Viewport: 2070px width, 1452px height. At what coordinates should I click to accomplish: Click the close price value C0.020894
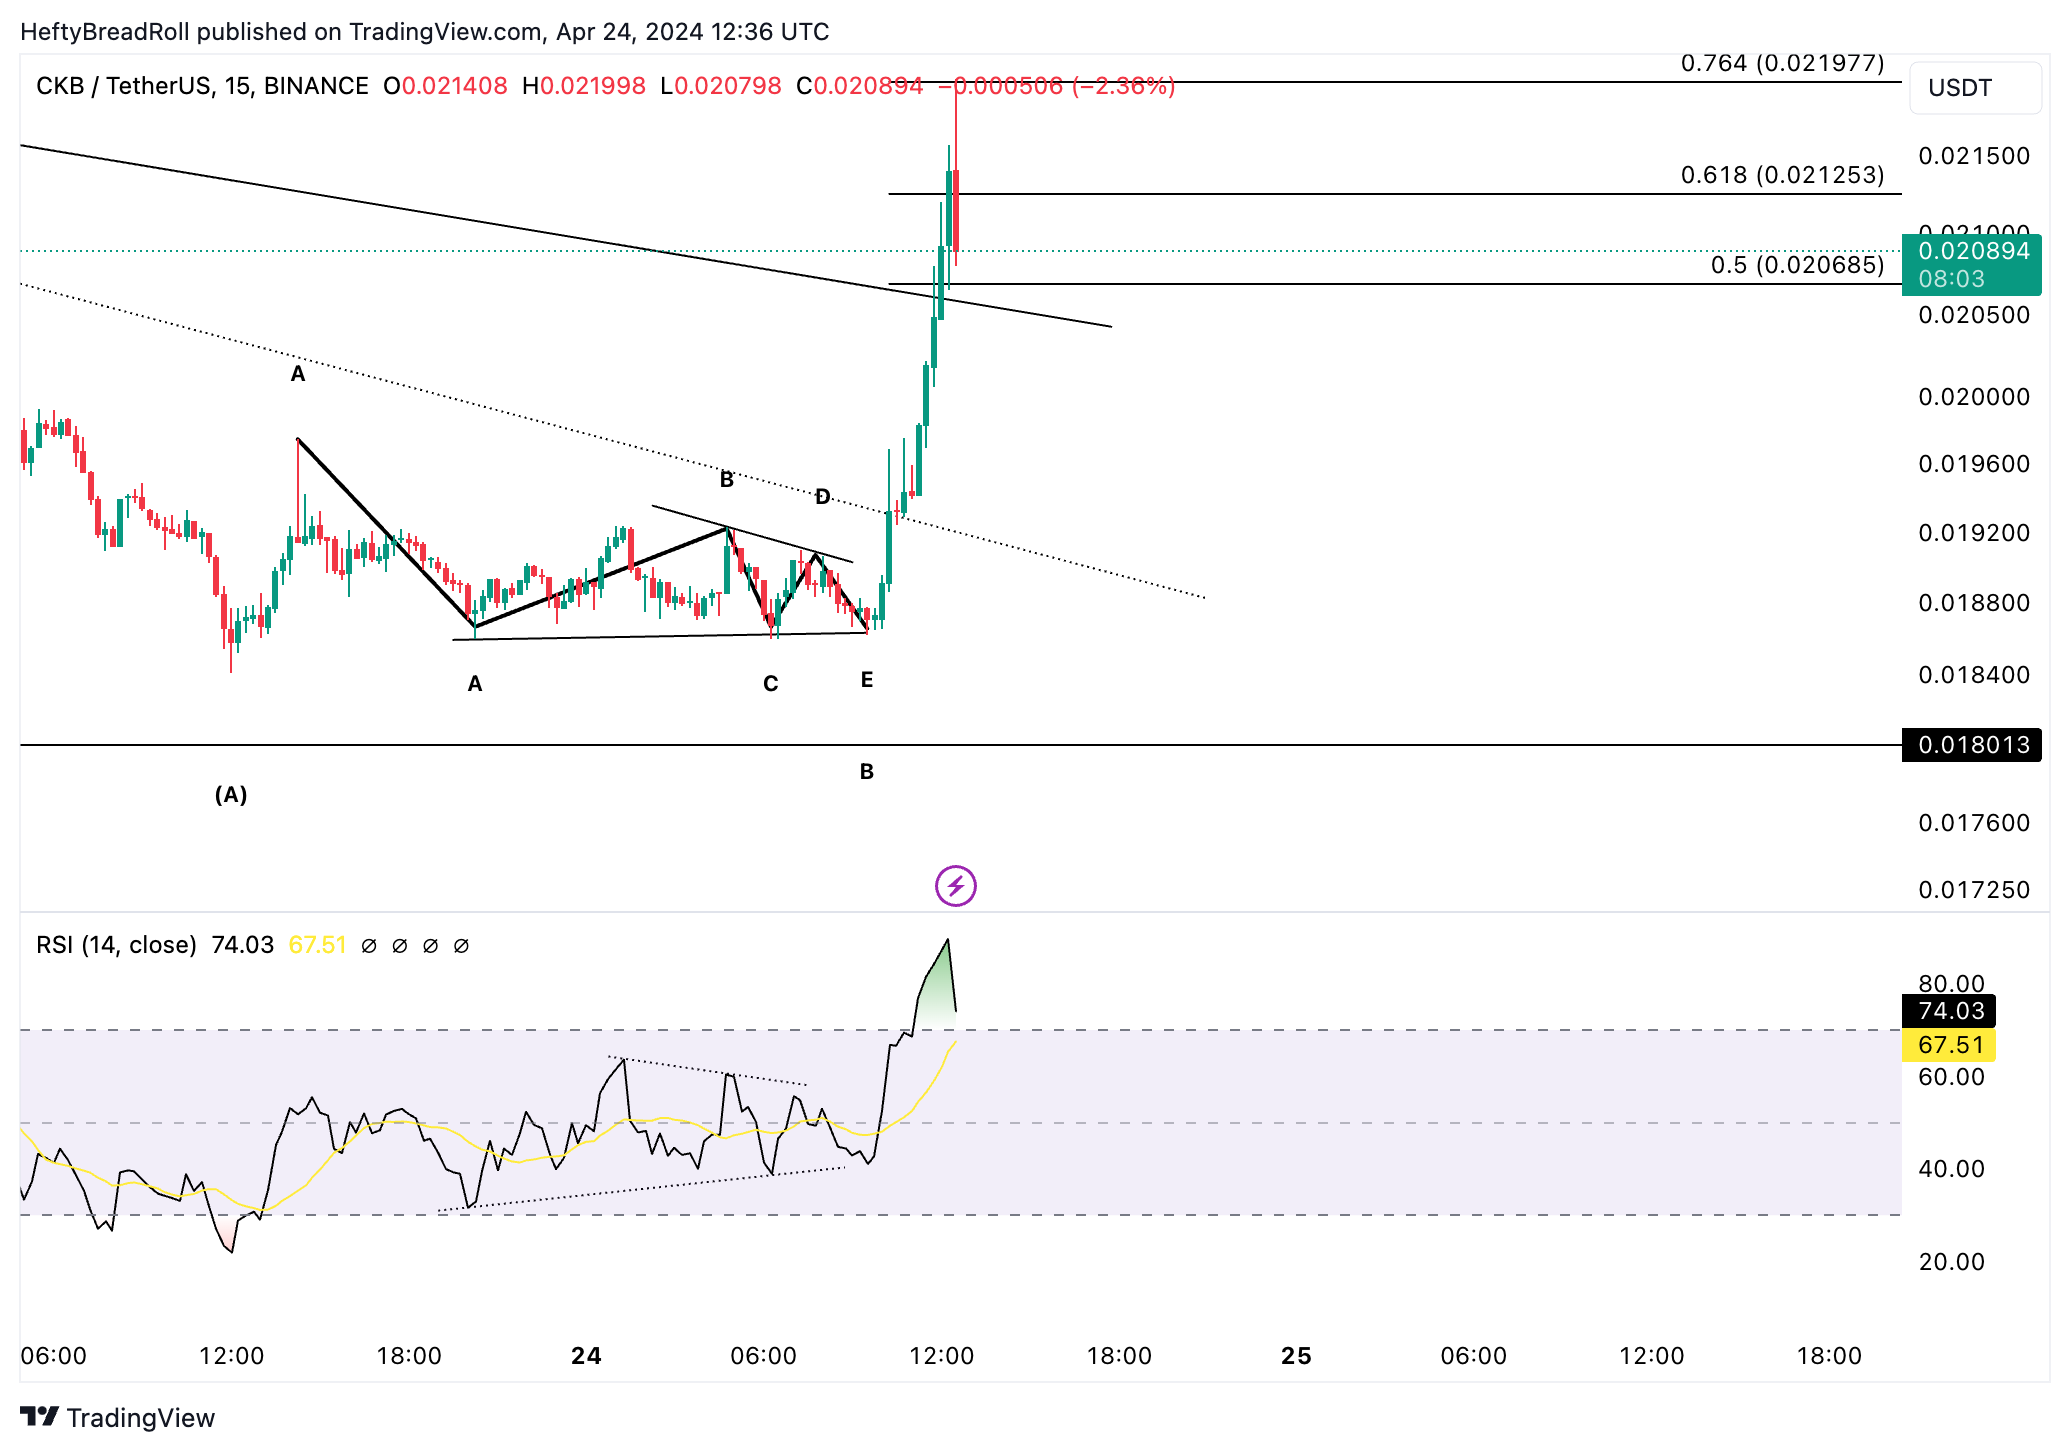pyautogui.click(x=860, y=86)
